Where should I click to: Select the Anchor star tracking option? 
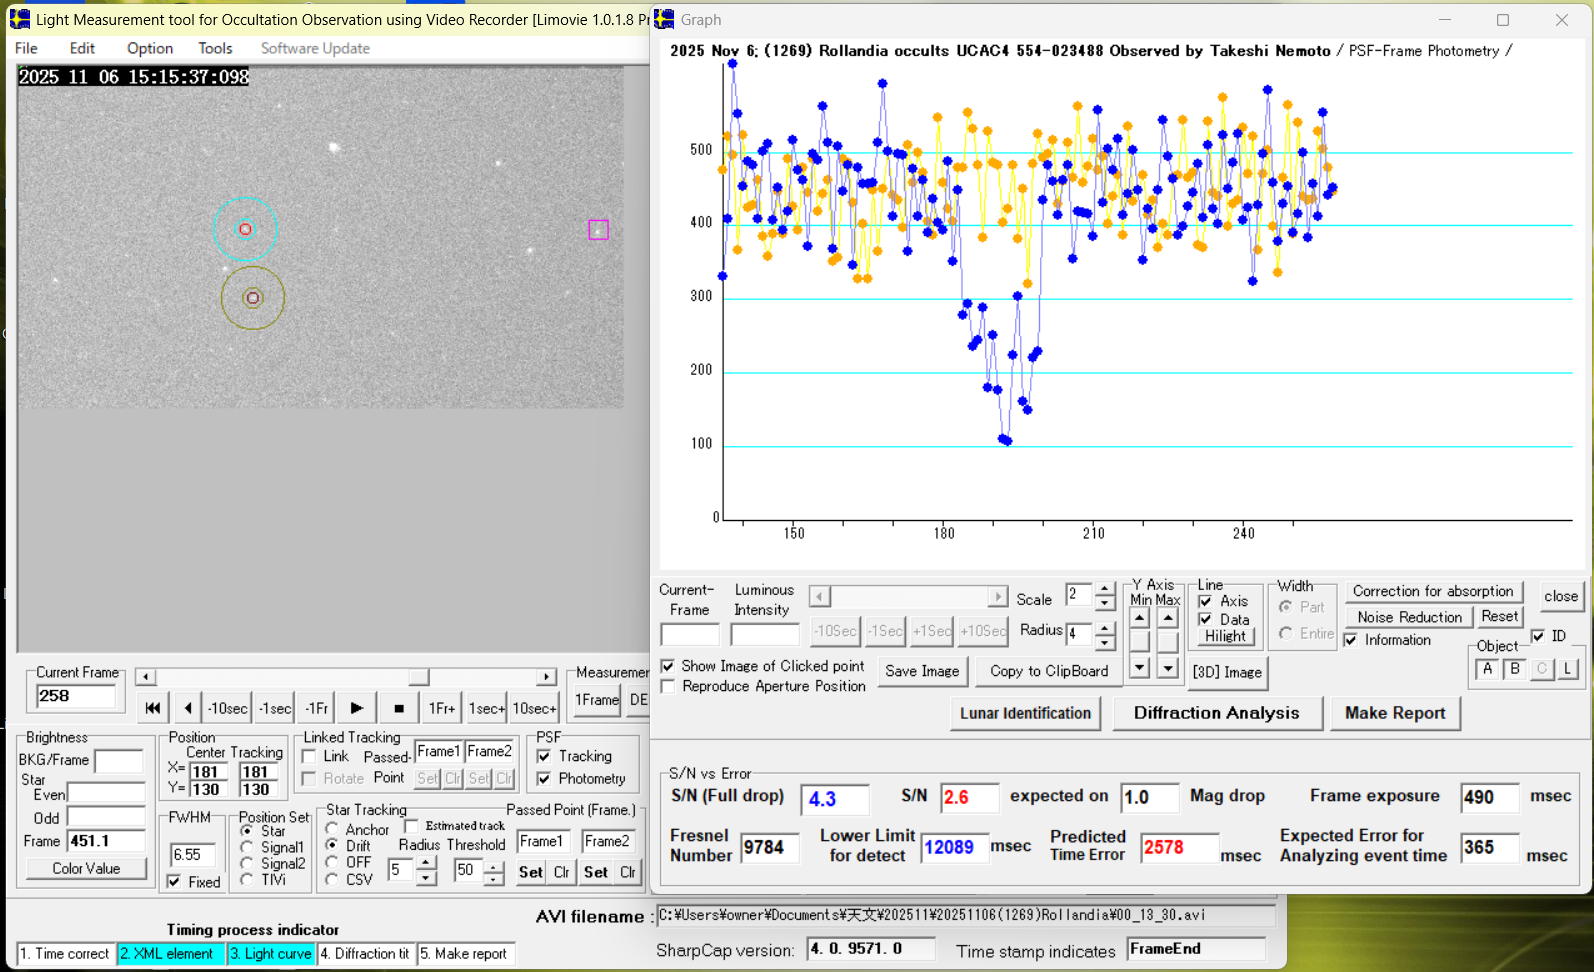coord(332,829)
